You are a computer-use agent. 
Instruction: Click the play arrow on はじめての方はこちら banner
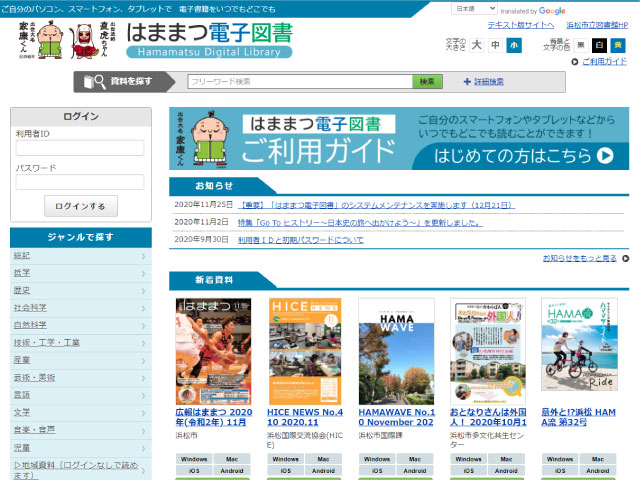tap(605, 156)
